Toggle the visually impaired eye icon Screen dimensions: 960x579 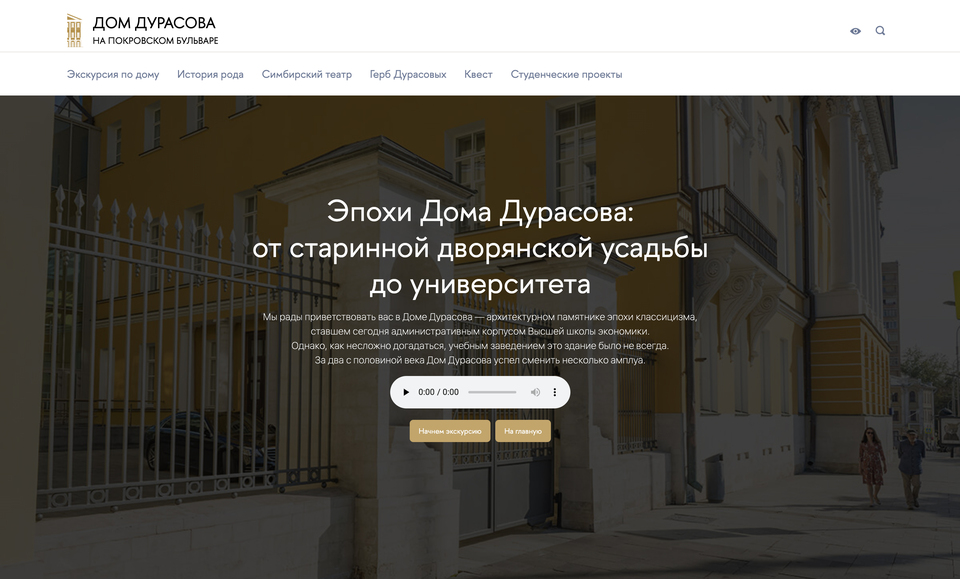(x=855, y=31)
